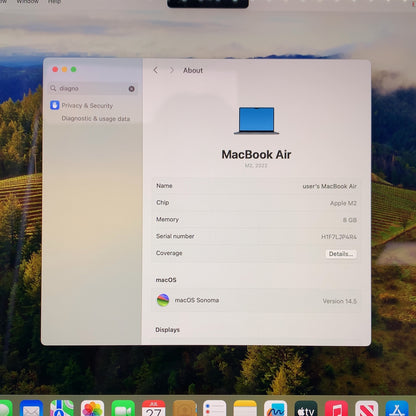Click the blue MacBook Air illustration

tap(256, 121)
